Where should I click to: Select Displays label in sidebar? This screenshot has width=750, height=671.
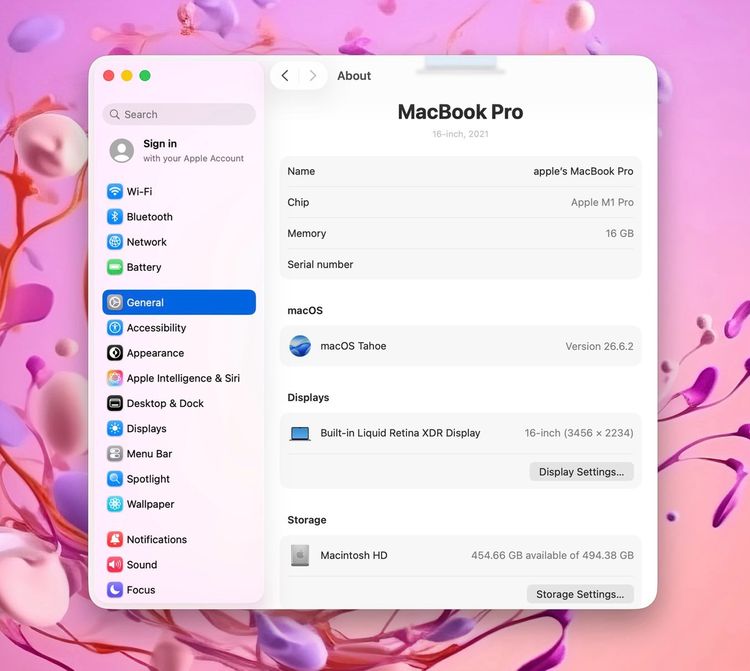click(x=146, y=429)
